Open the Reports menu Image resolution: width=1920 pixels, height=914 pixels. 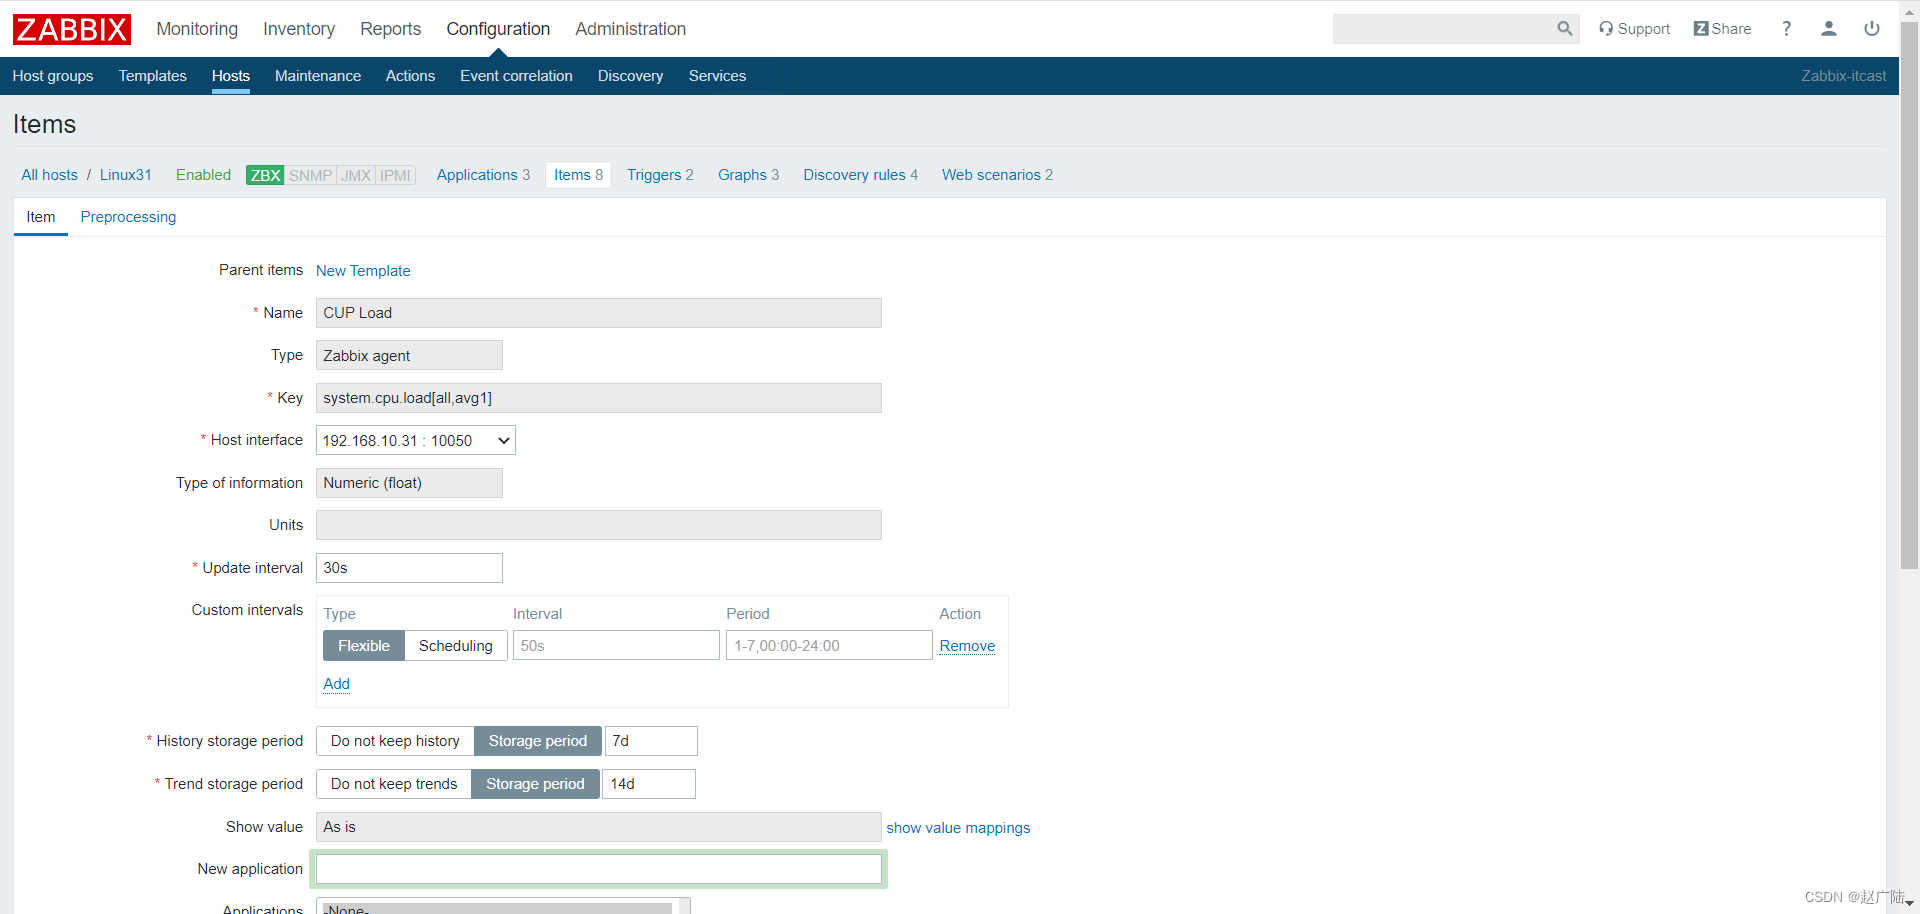point(390,29)
